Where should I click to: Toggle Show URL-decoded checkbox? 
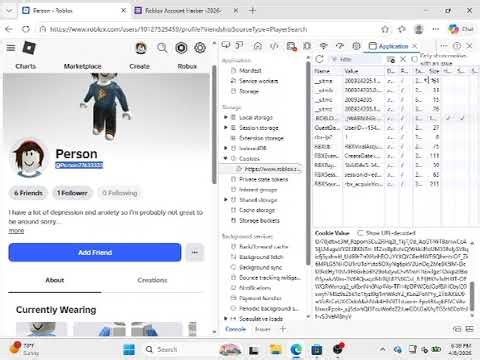pyautogui.click(x=360, y=233)
